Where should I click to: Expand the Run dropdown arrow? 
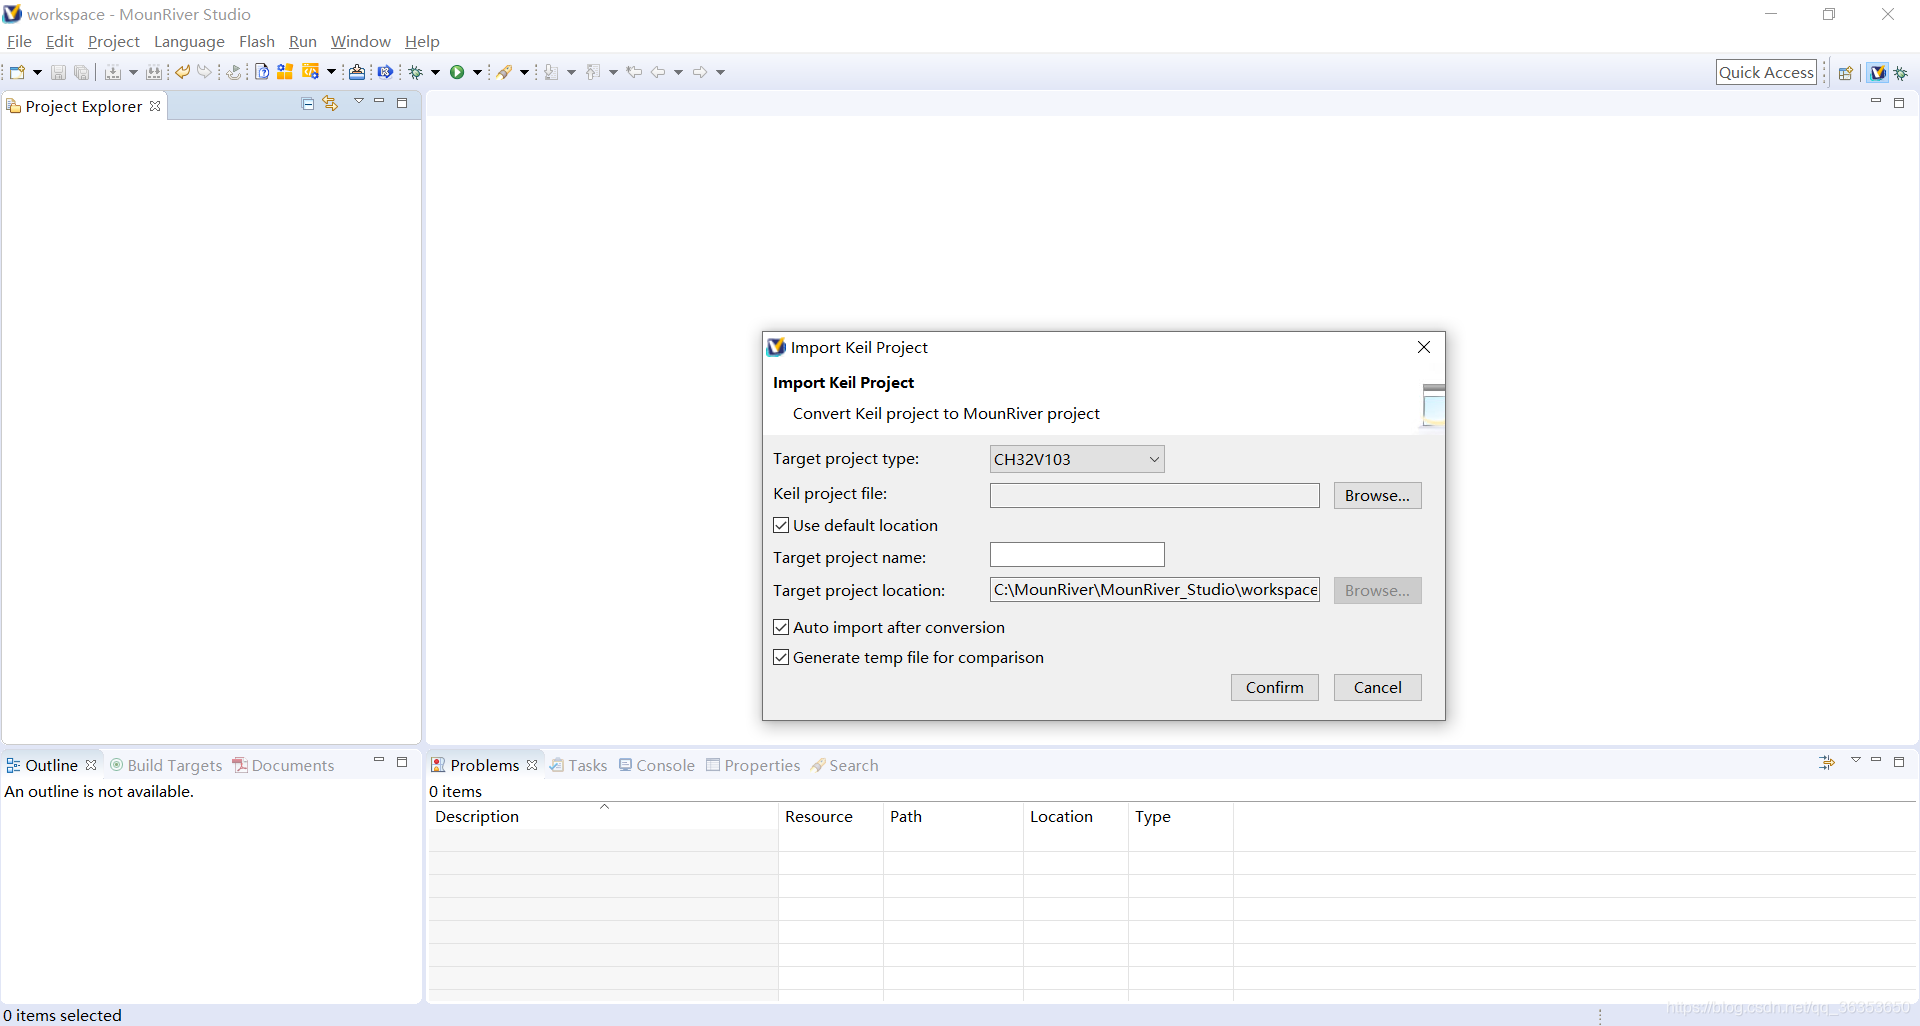(x=477, y=72)
